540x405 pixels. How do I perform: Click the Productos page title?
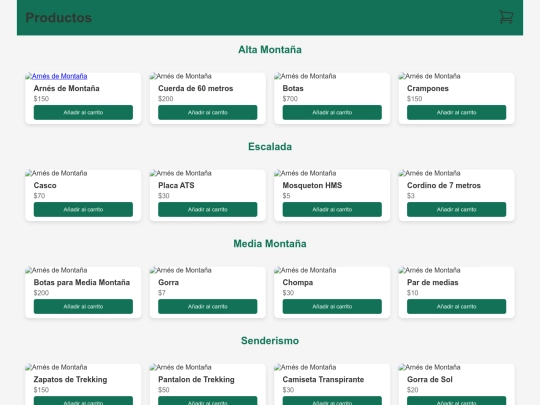pyautogui.click(x=59, y=18)
